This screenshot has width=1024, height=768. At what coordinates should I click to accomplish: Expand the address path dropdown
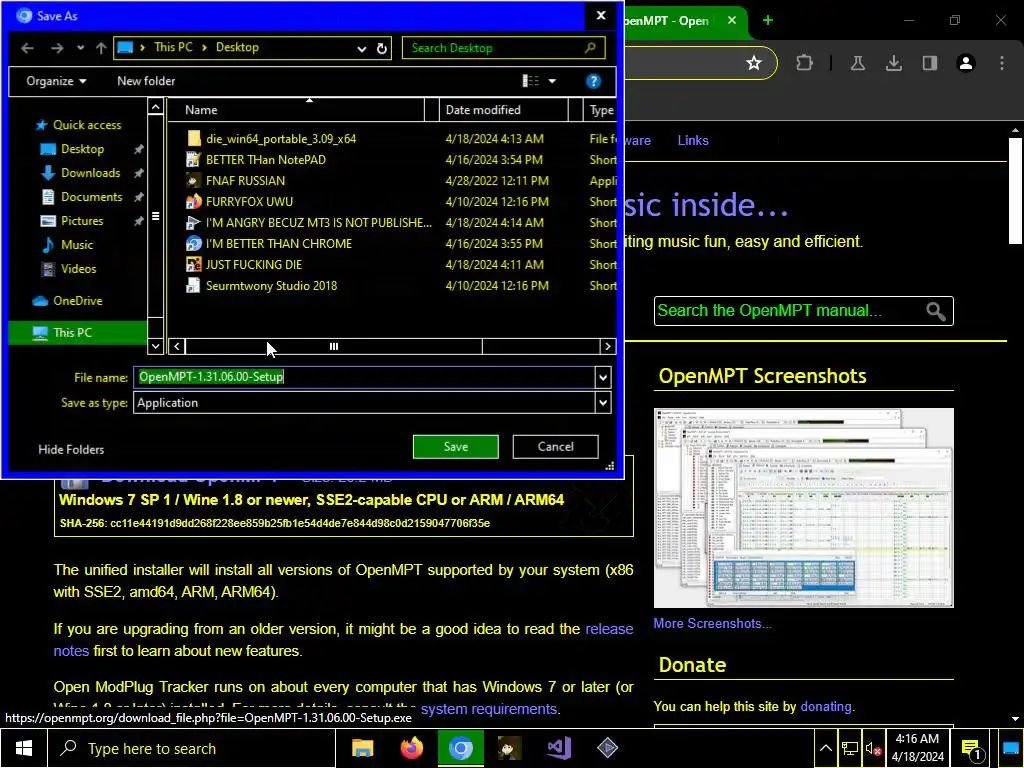coord(361,48)
